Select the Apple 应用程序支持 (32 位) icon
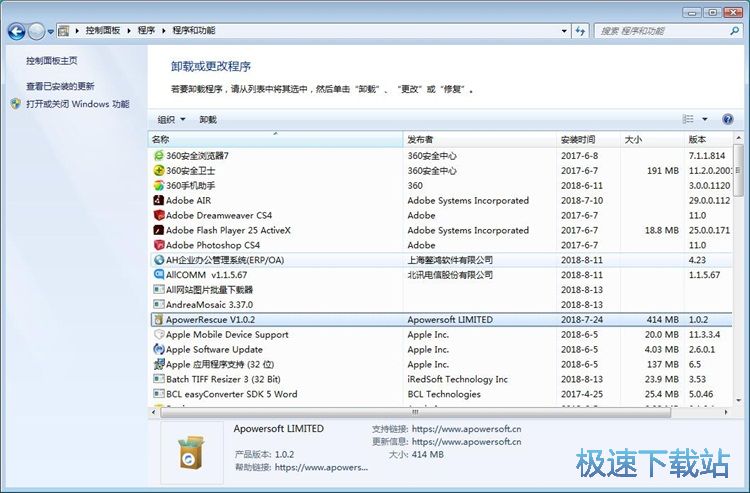This screenshot has width=750, height=493. coord(159,364)
